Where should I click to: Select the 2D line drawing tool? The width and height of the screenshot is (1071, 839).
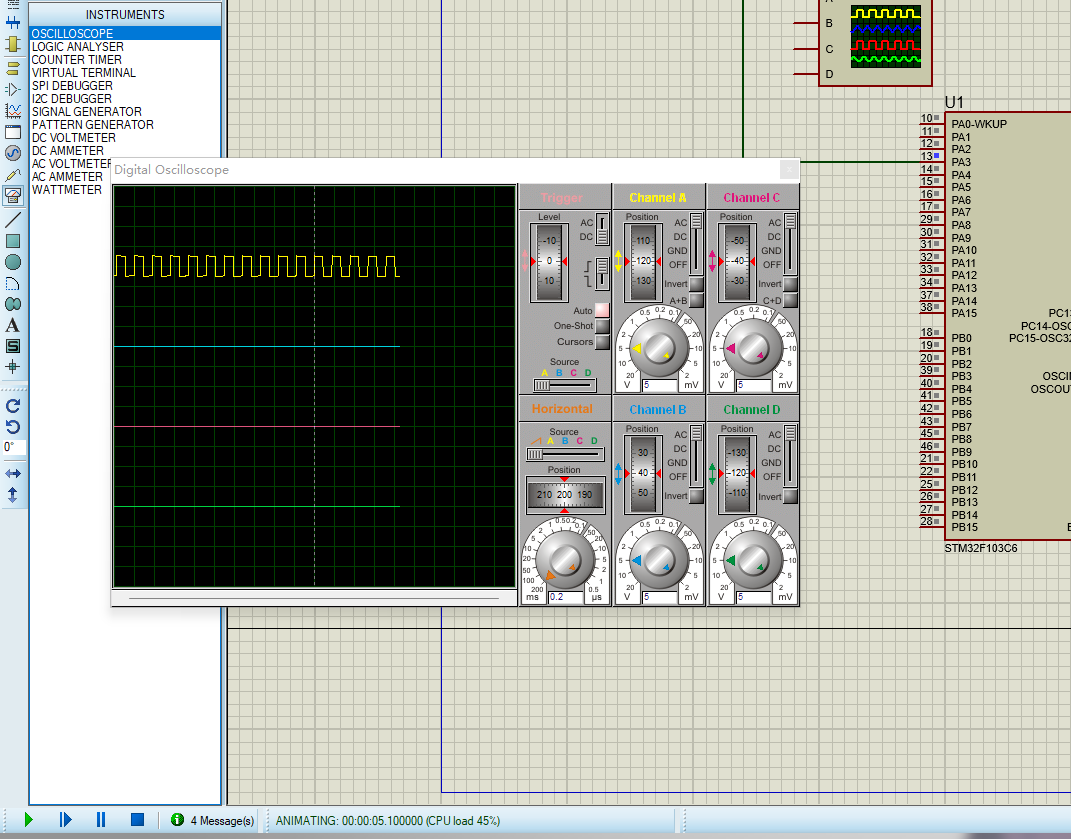click(13, 219)
